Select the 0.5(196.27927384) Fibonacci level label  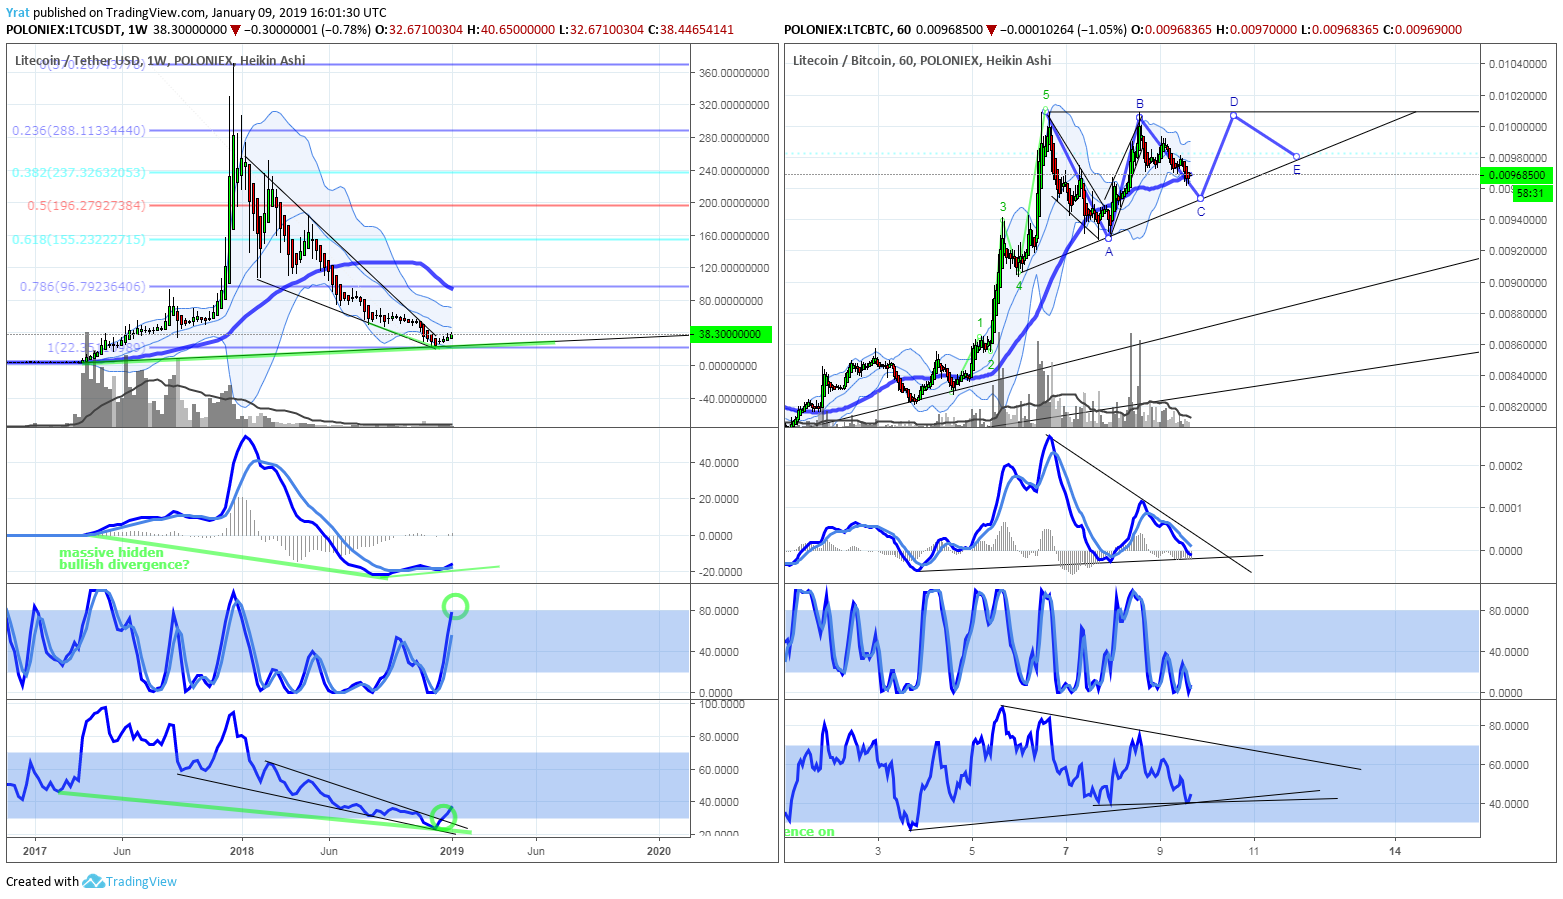(86, 205)
